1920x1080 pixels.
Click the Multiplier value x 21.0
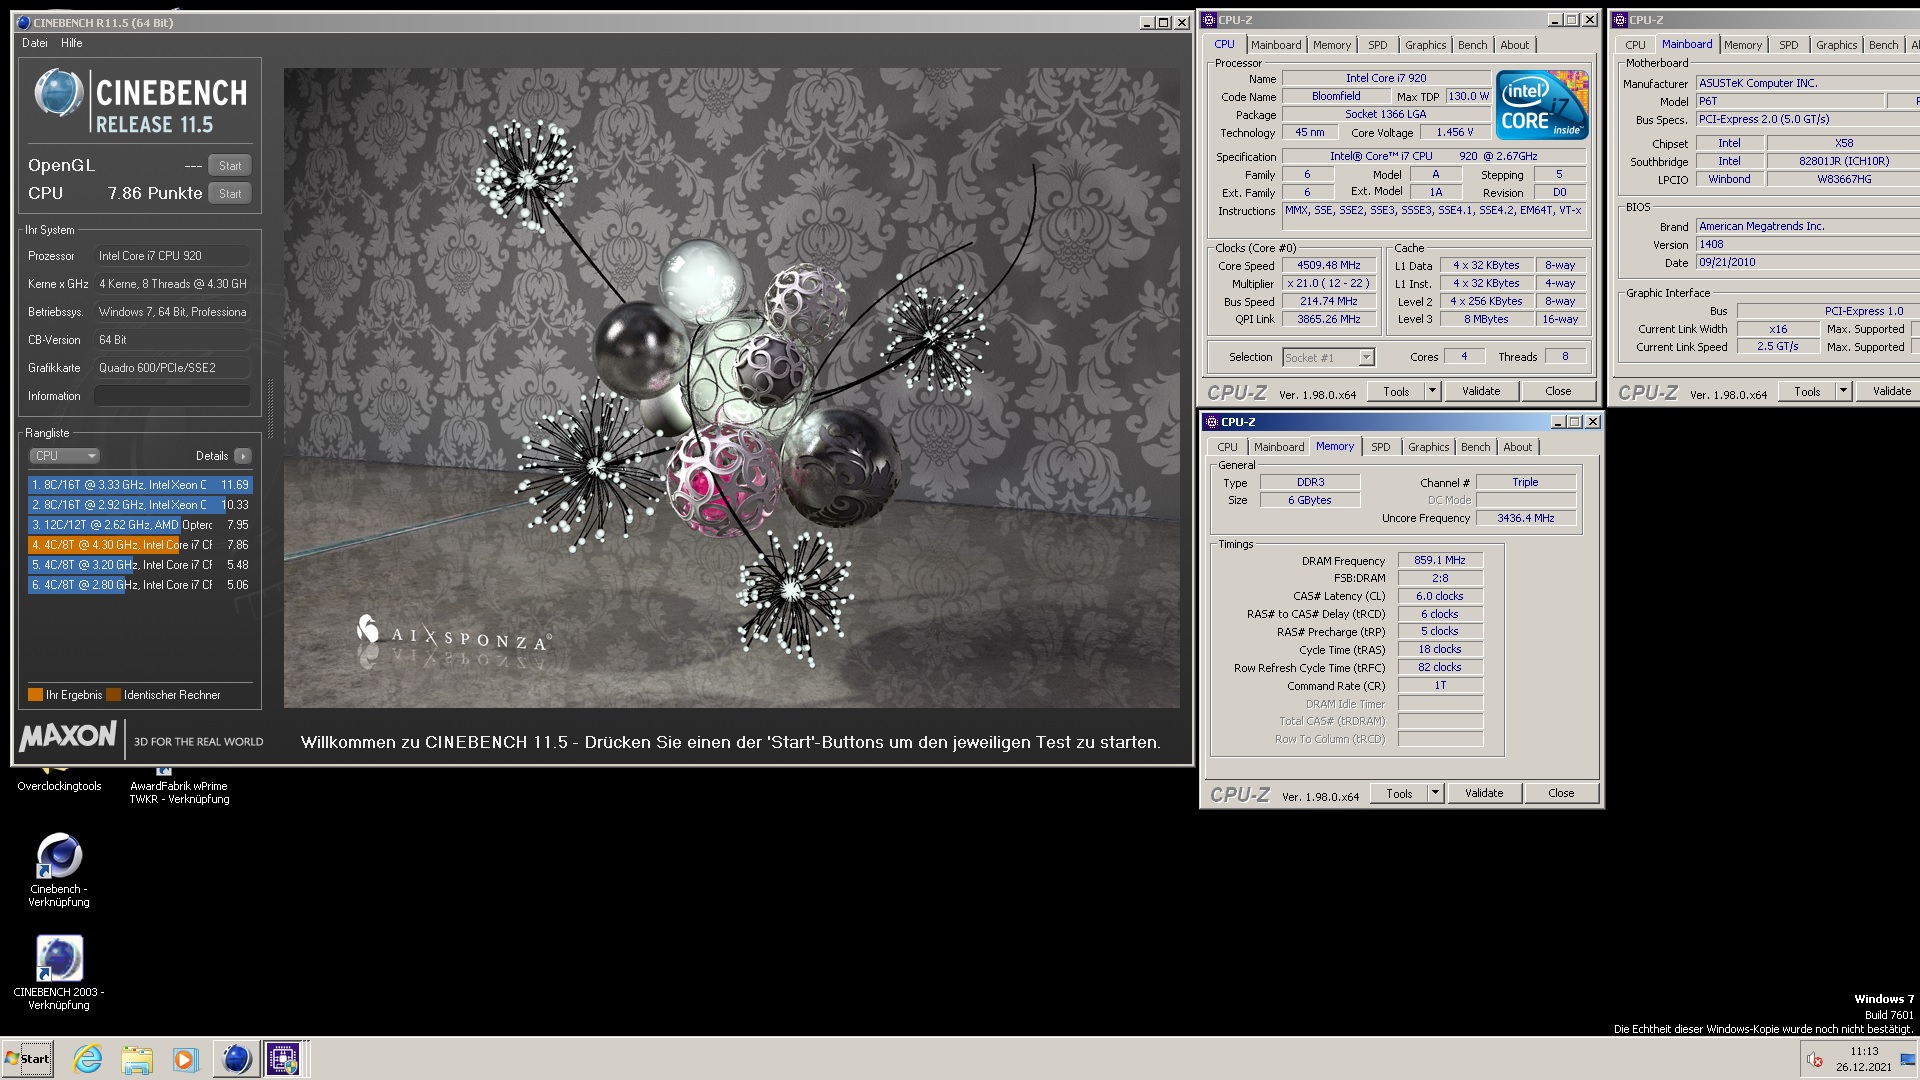(x=1329, y=284)
